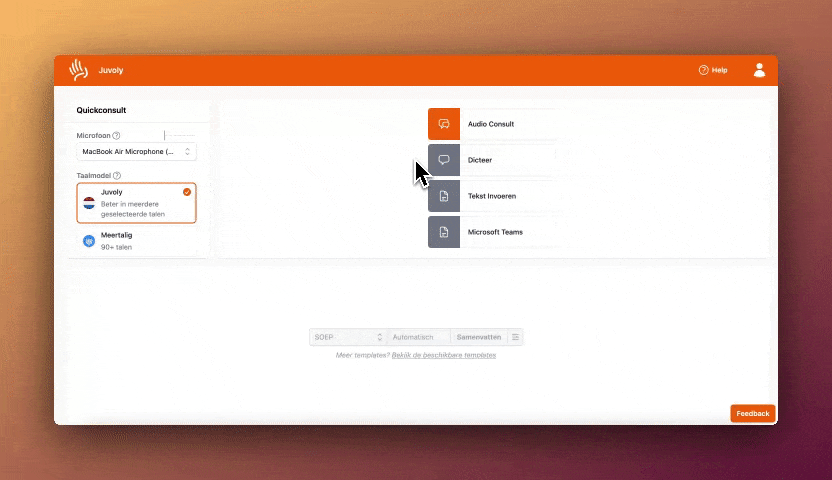Open the Automatisch selector
Screen dimensions: 832x480
(x=419, y=337)
